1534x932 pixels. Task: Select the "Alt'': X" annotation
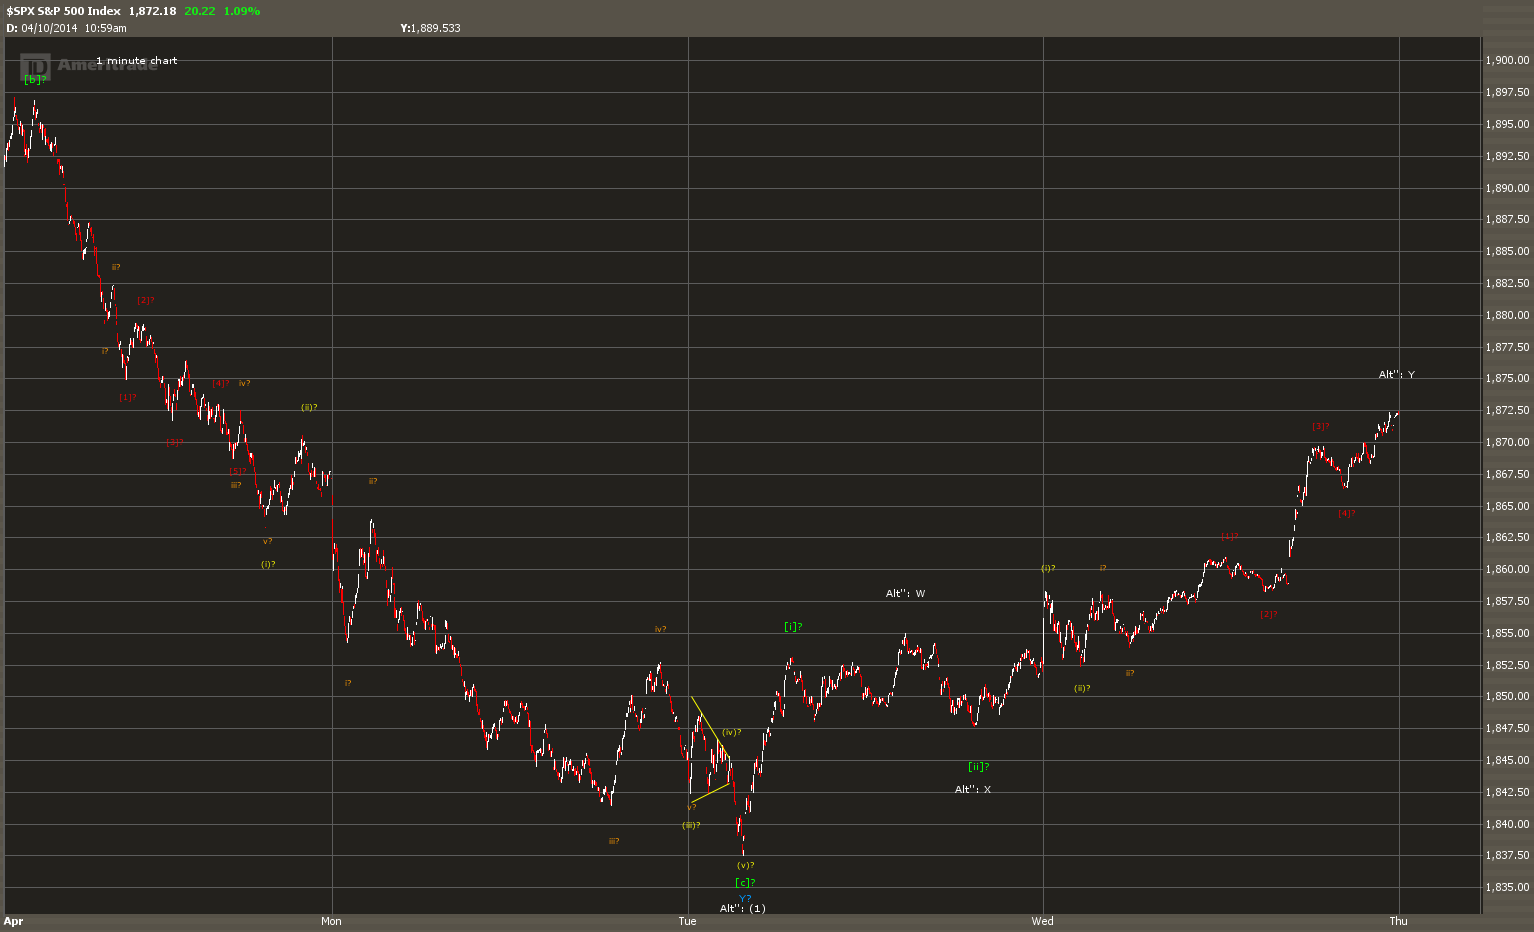[973, 790]
